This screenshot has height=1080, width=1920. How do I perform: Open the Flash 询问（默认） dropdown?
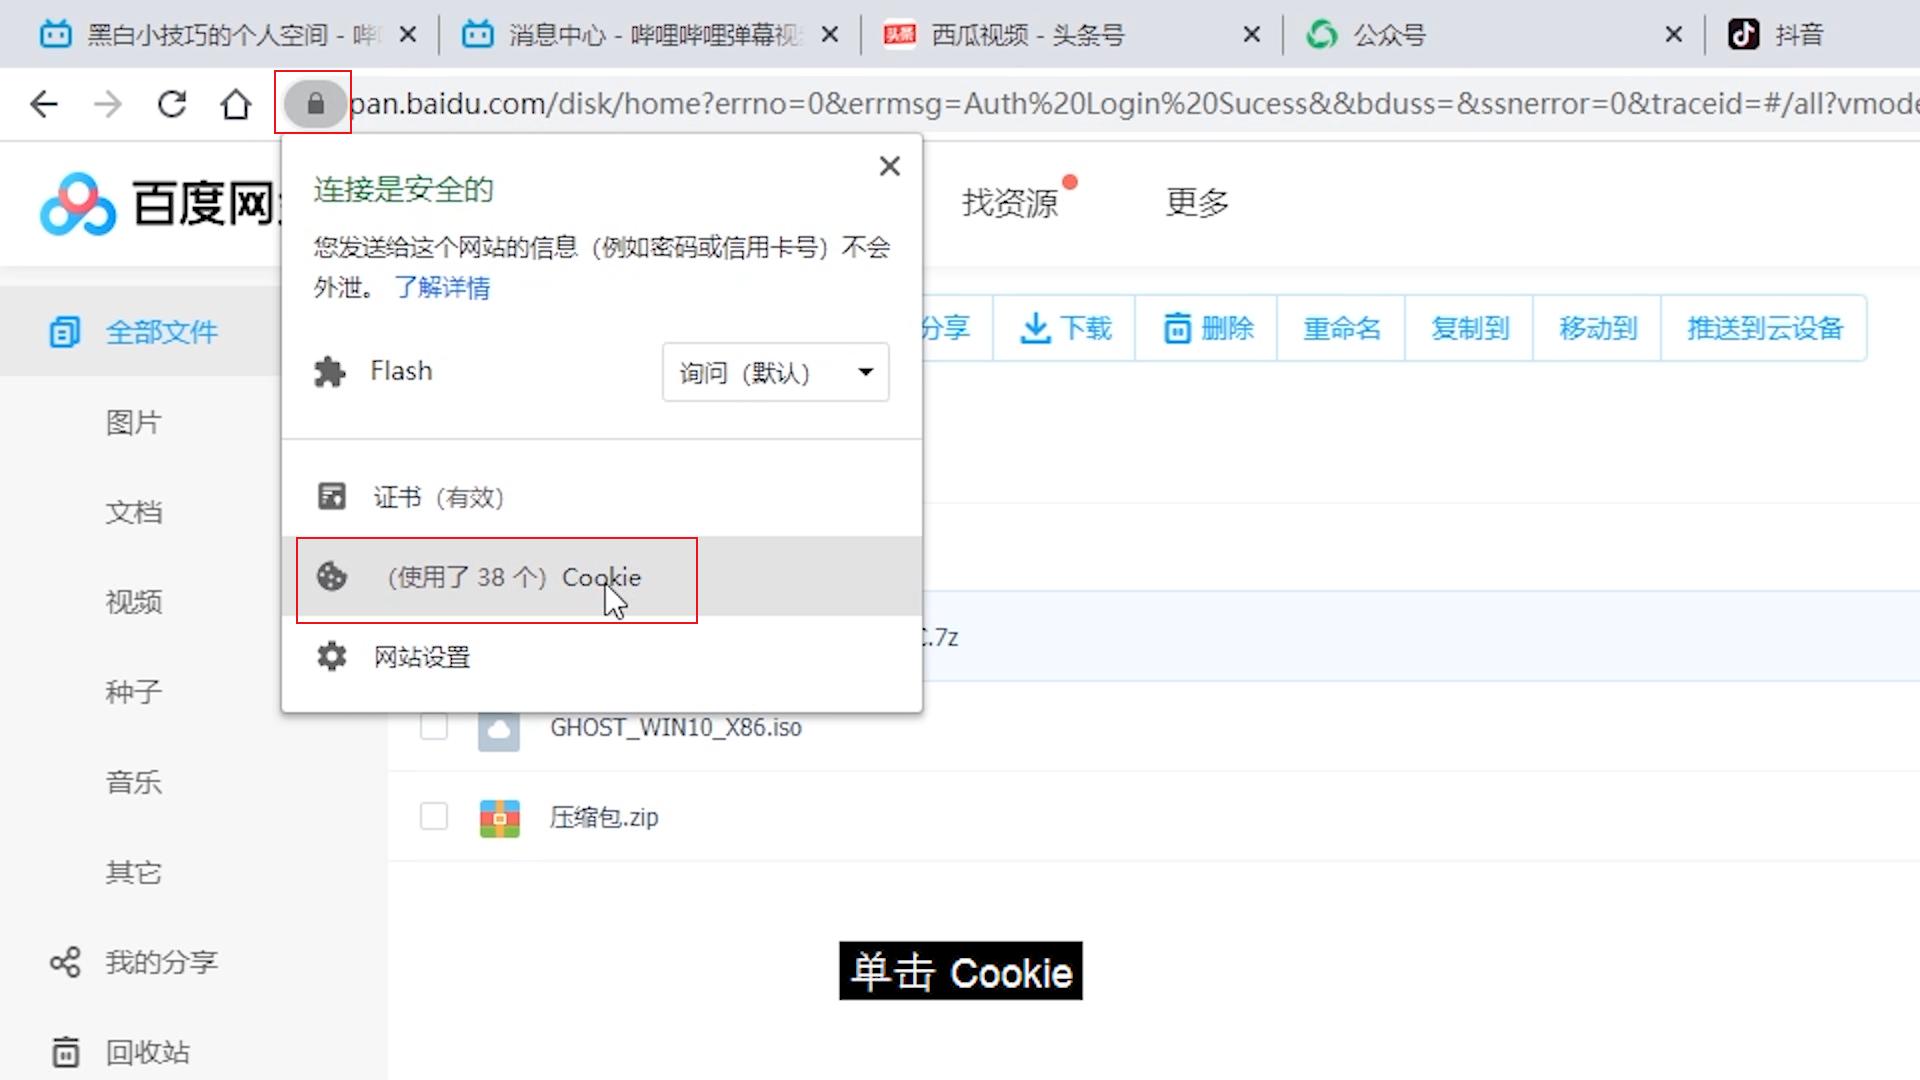[x=775, y=372]
